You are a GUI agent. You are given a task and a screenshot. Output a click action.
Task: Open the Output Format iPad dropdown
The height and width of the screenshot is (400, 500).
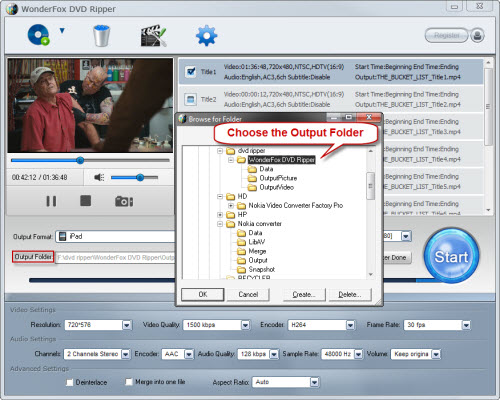116,236
